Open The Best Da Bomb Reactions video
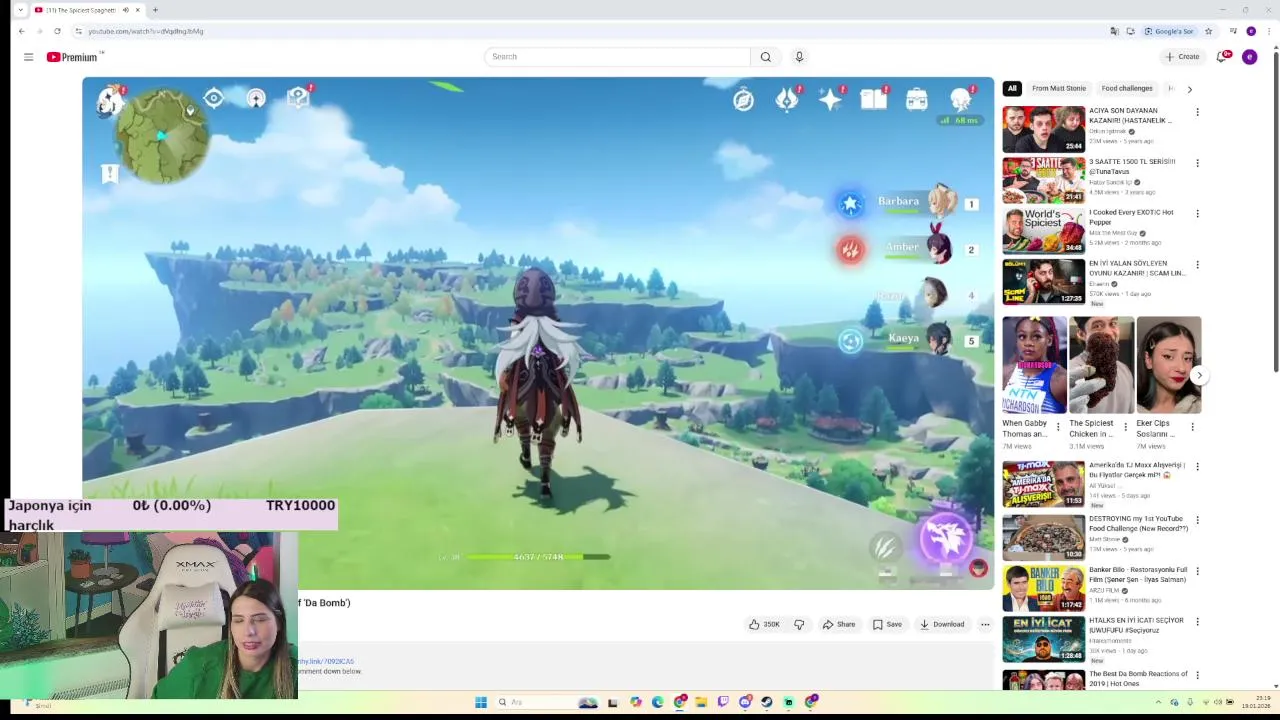 (x=1138, y=679)
